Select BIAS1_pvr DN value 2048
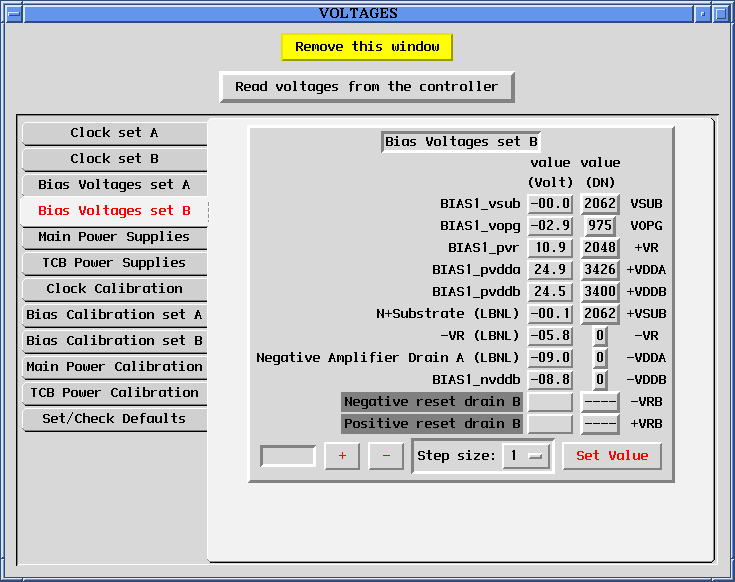This screenshot has height=582, width=735. point(600,248)
